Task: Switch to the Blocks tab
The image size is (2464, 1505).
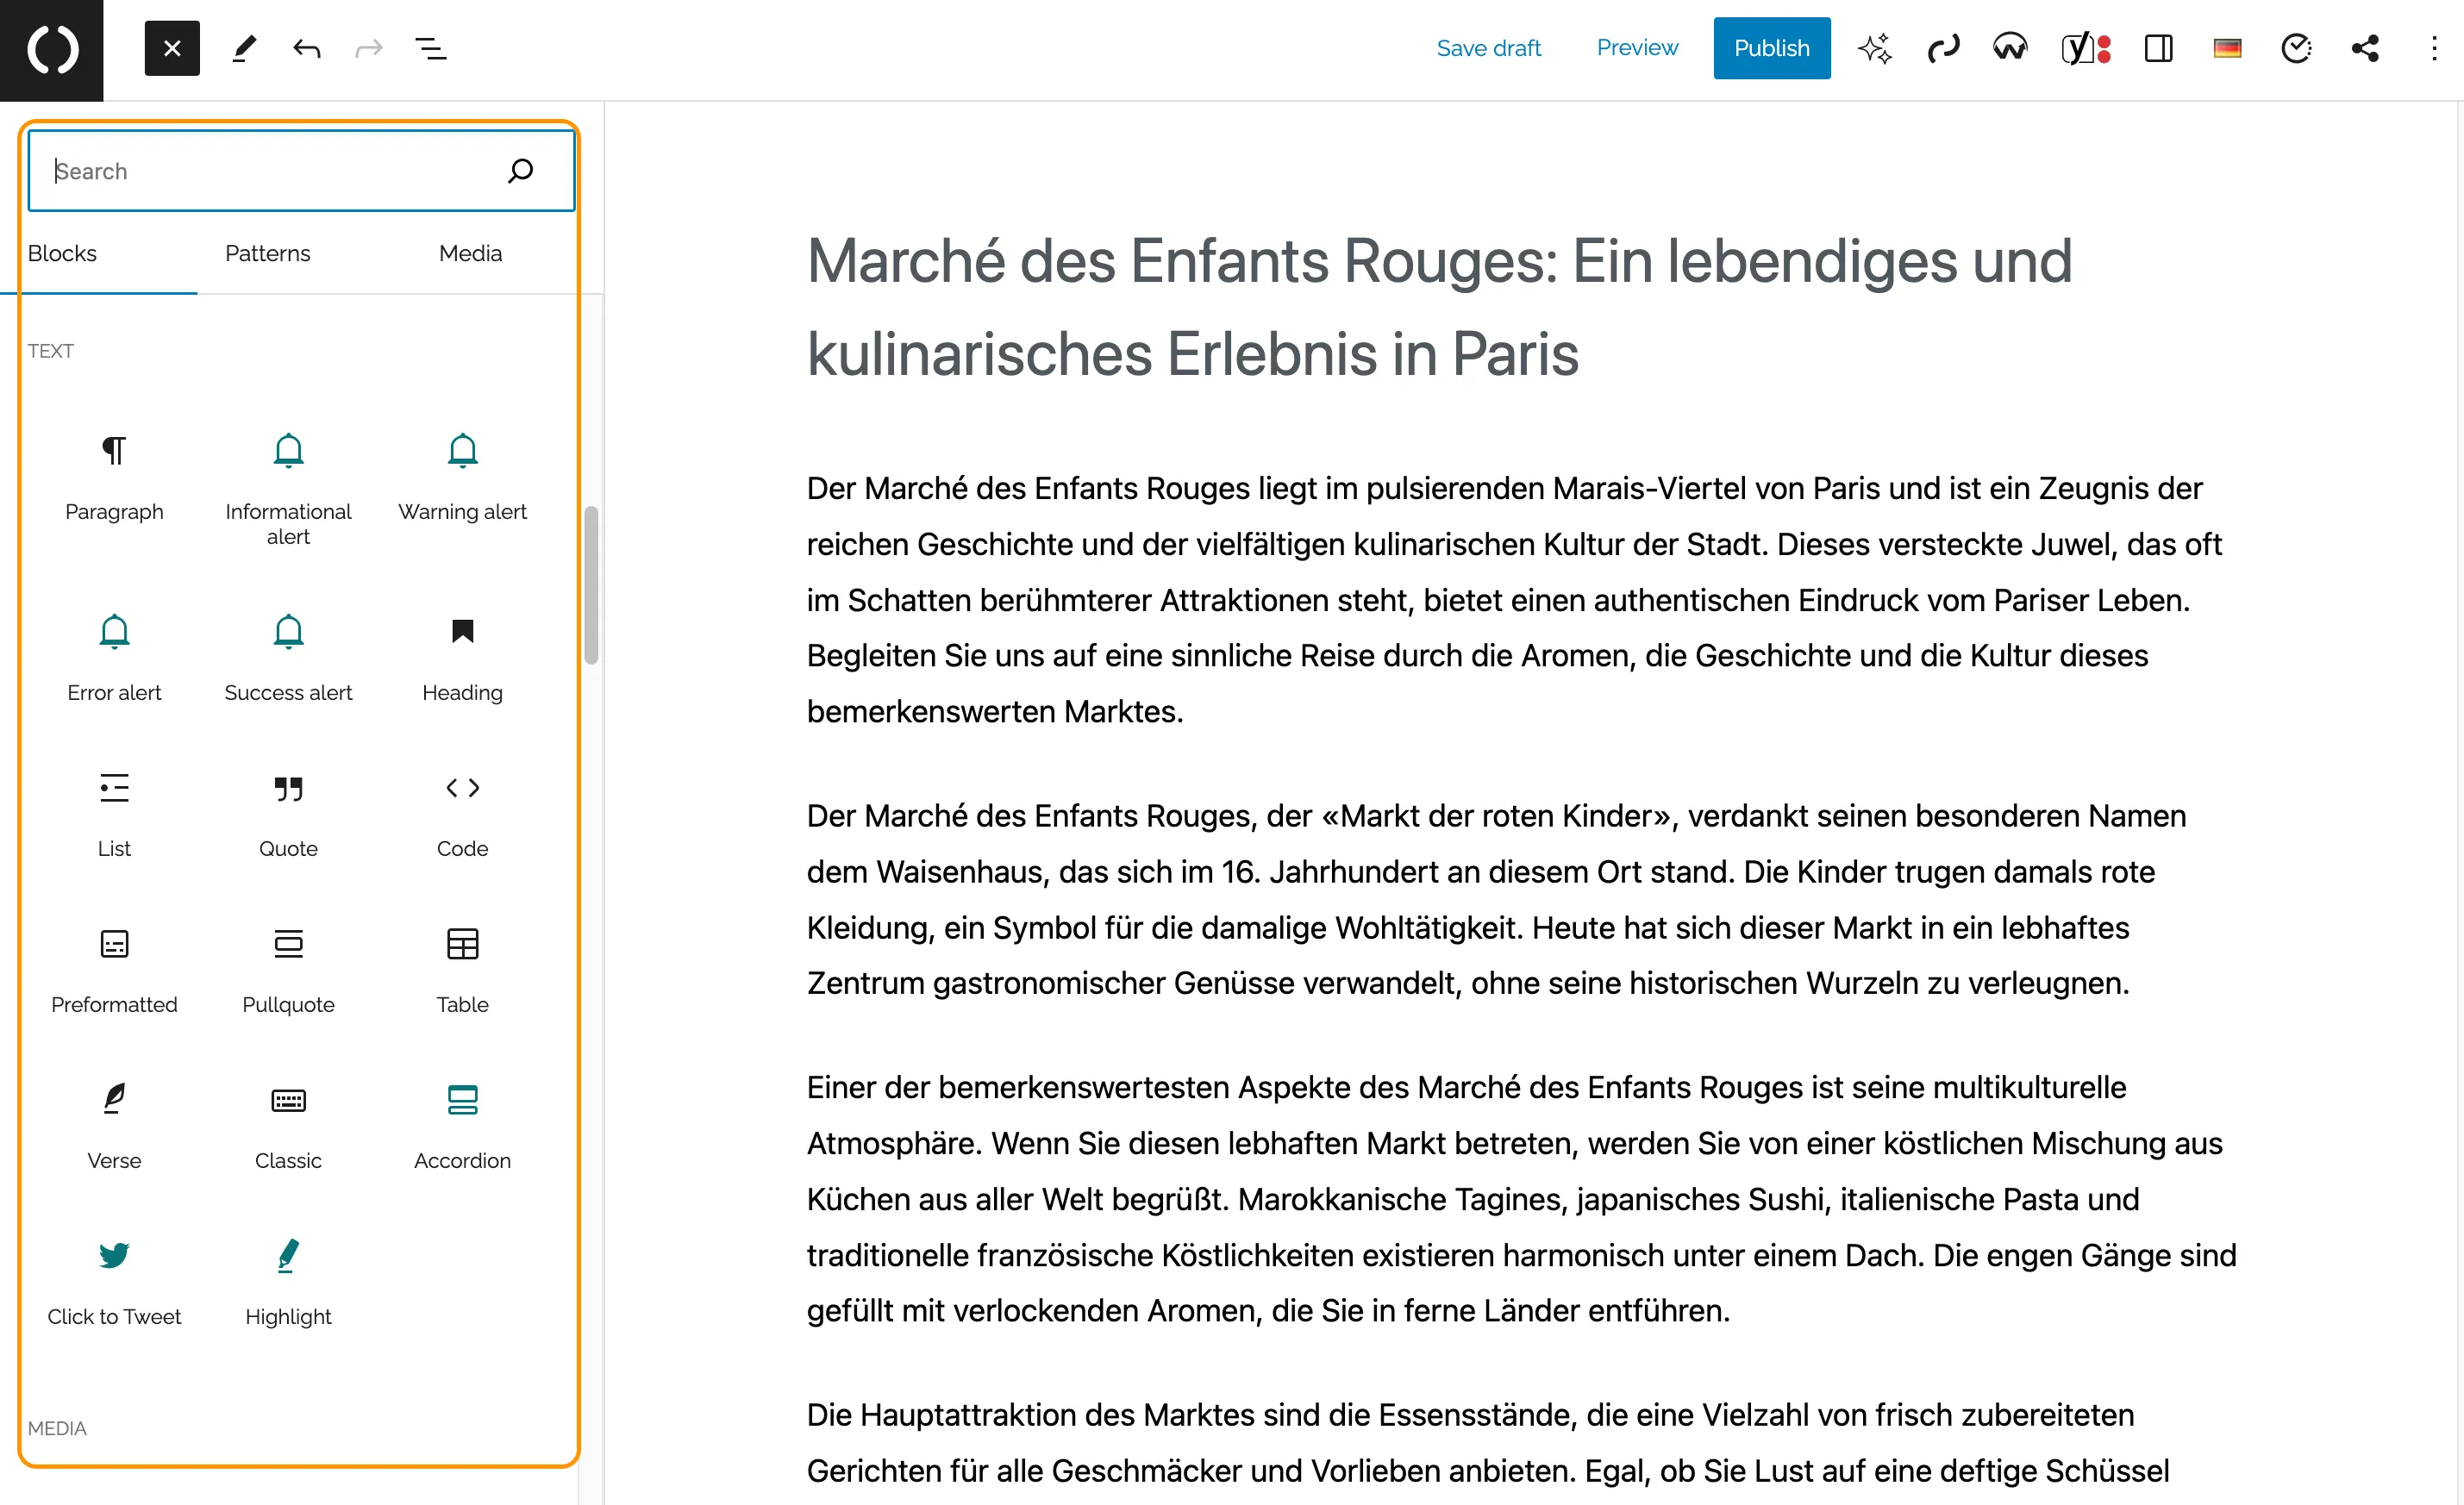Action: click(x=62, y=253)
